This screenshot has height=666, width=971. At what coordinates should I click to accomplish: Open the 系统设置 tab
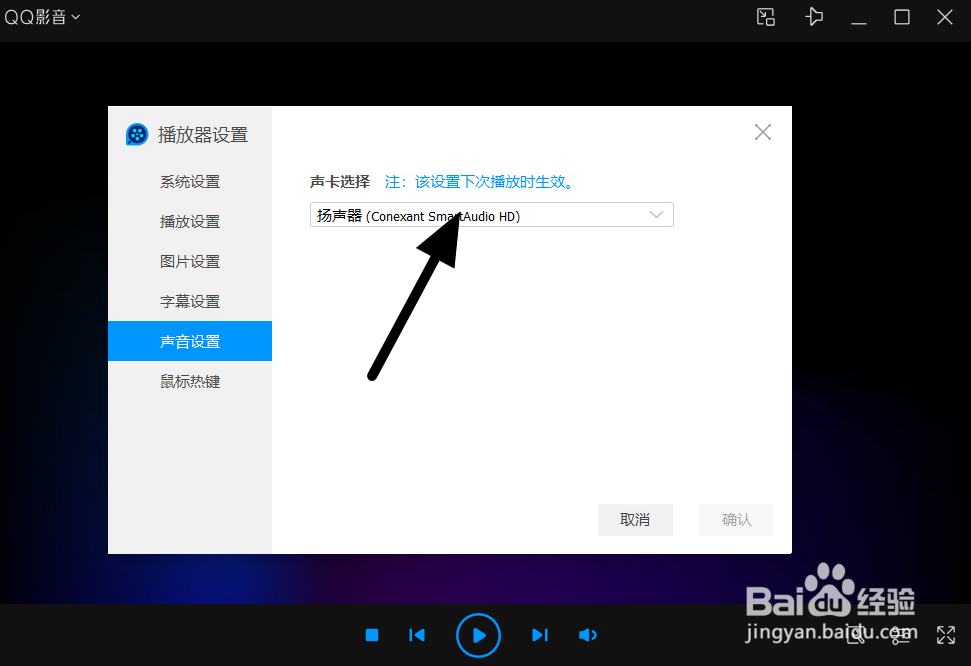pyautogui.click(x=189, y=182)
